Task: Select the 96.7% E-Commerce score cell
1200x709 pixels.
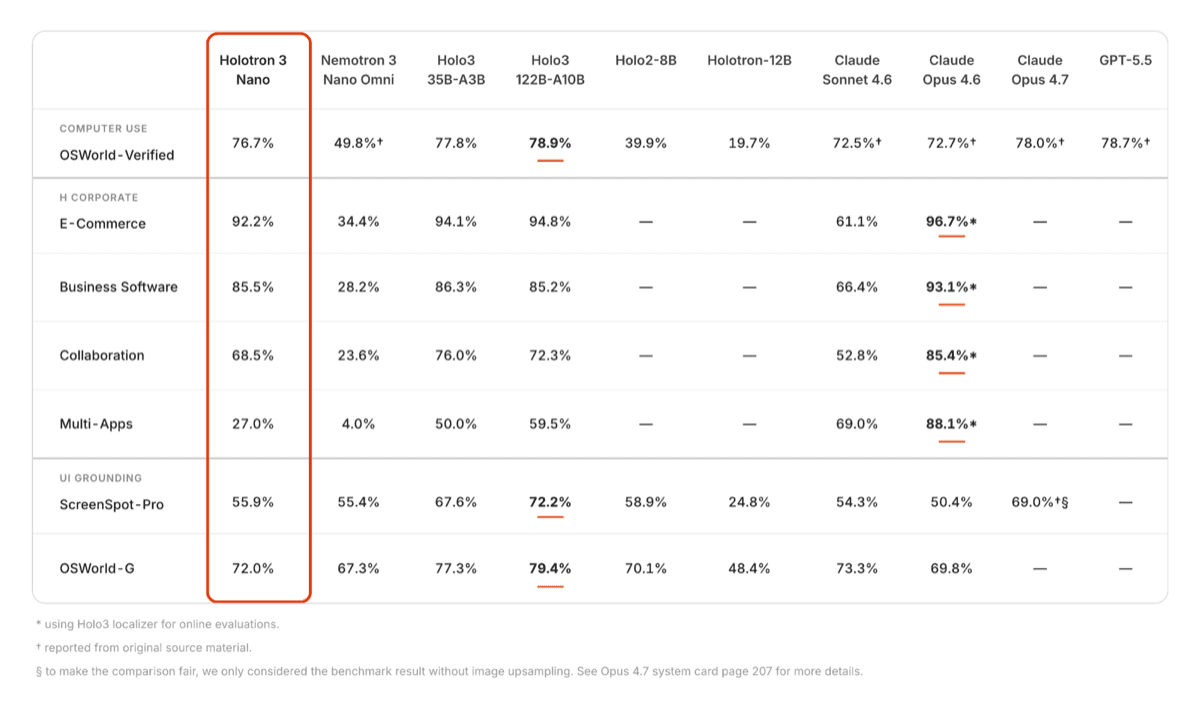Action: pyautogui.click(x=951, y=222)
